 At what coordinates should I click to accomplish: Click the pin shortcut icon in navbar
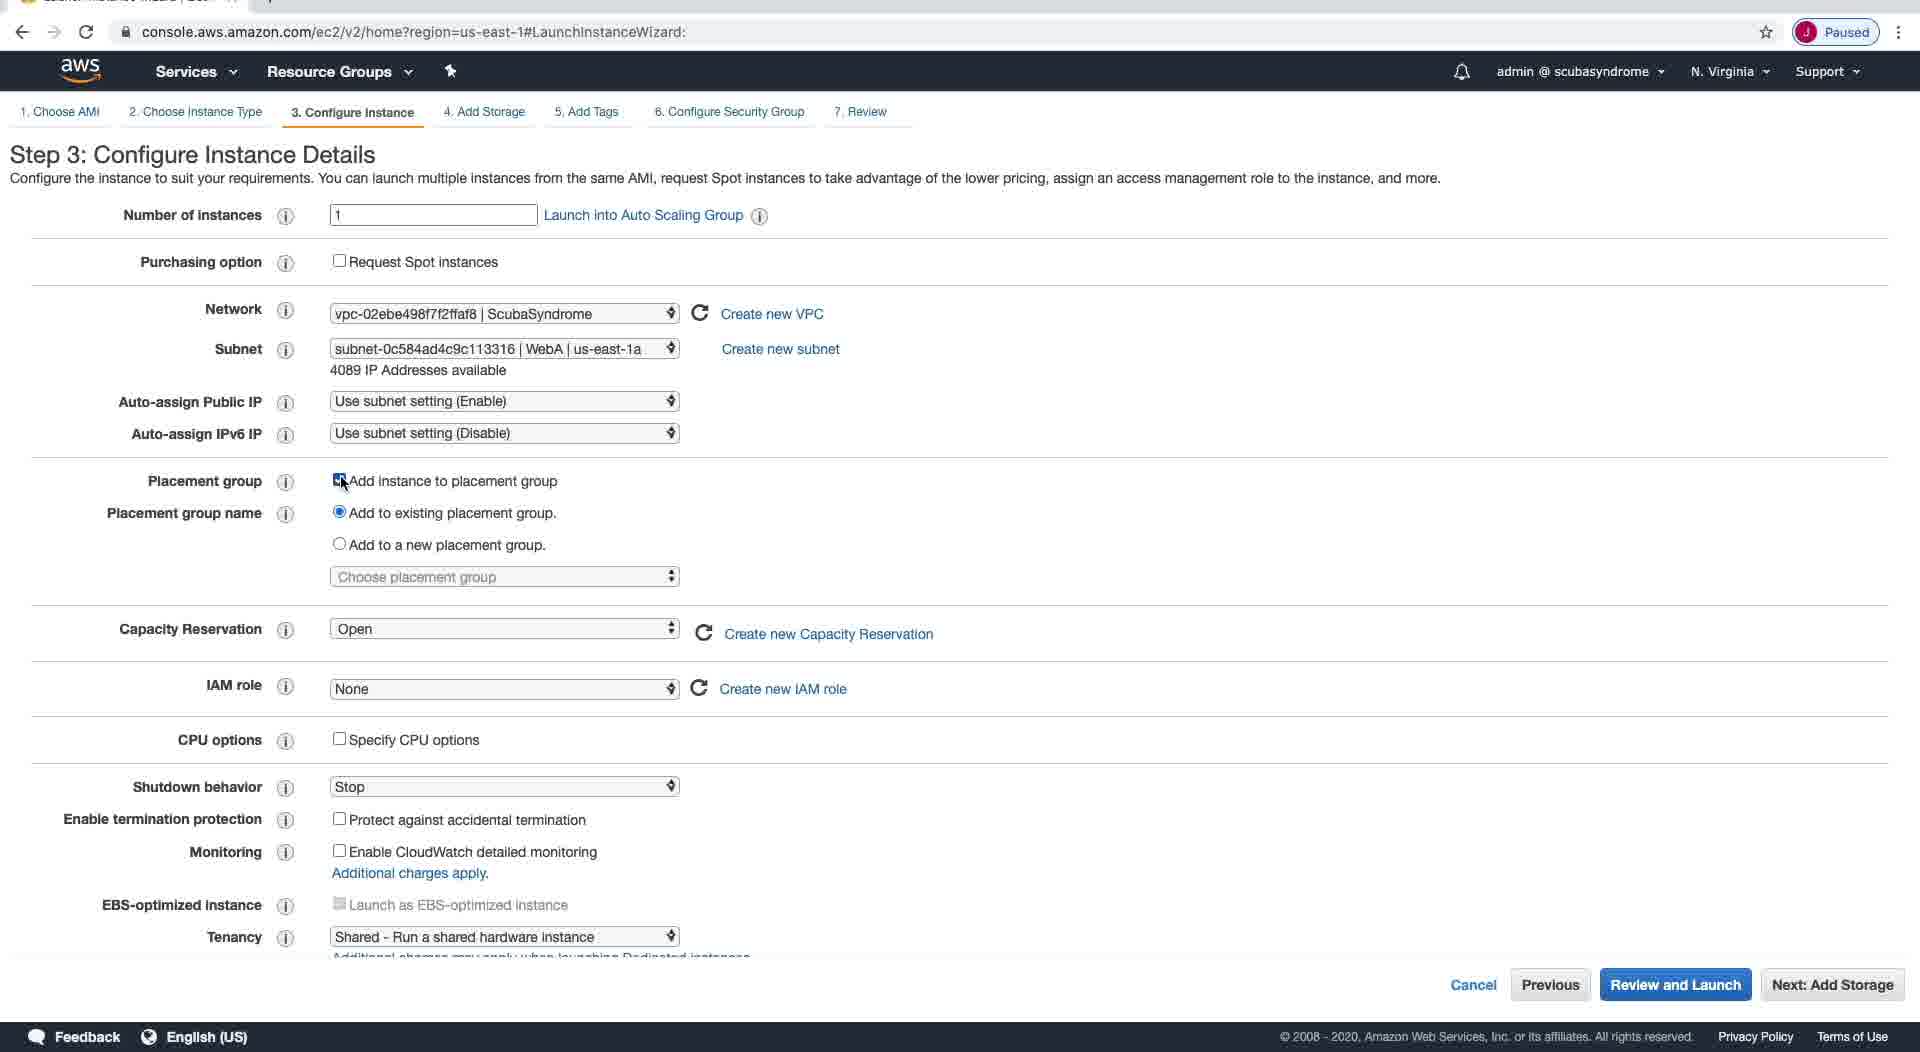450,71
